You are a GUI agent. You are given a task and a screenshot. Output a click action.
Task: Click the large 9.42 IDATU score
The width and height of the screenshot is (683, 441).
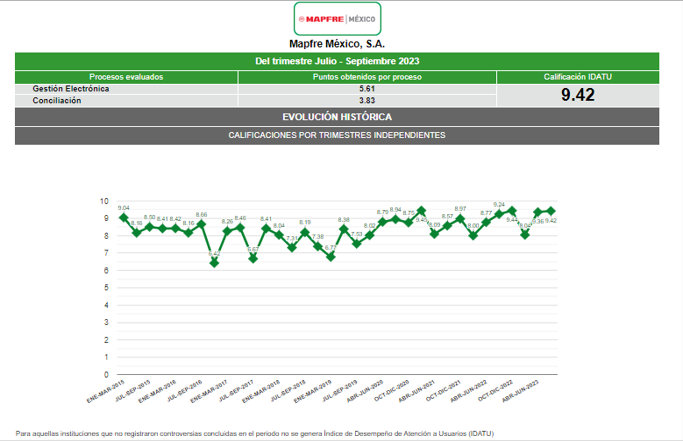(x=578, y=95)
